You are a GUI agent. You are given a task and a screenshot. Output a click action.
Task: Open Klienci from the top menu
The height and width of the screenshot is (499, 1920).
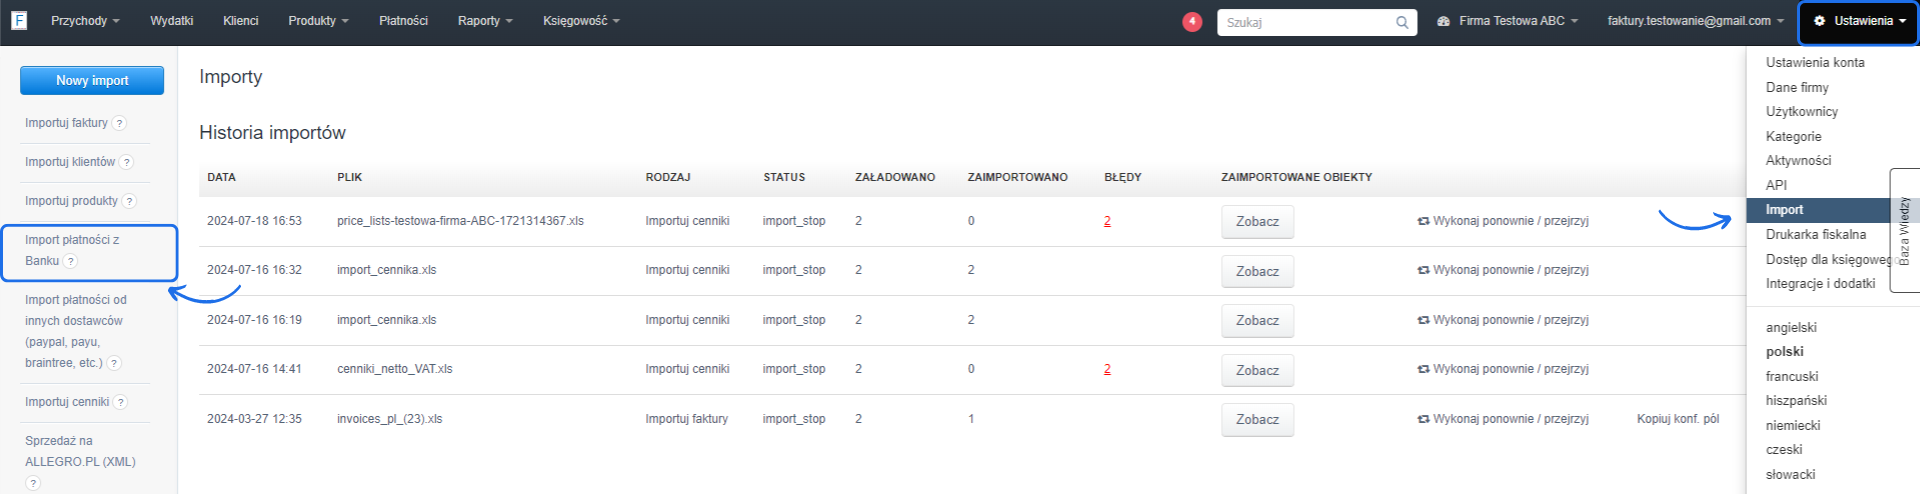coord(240,21)
